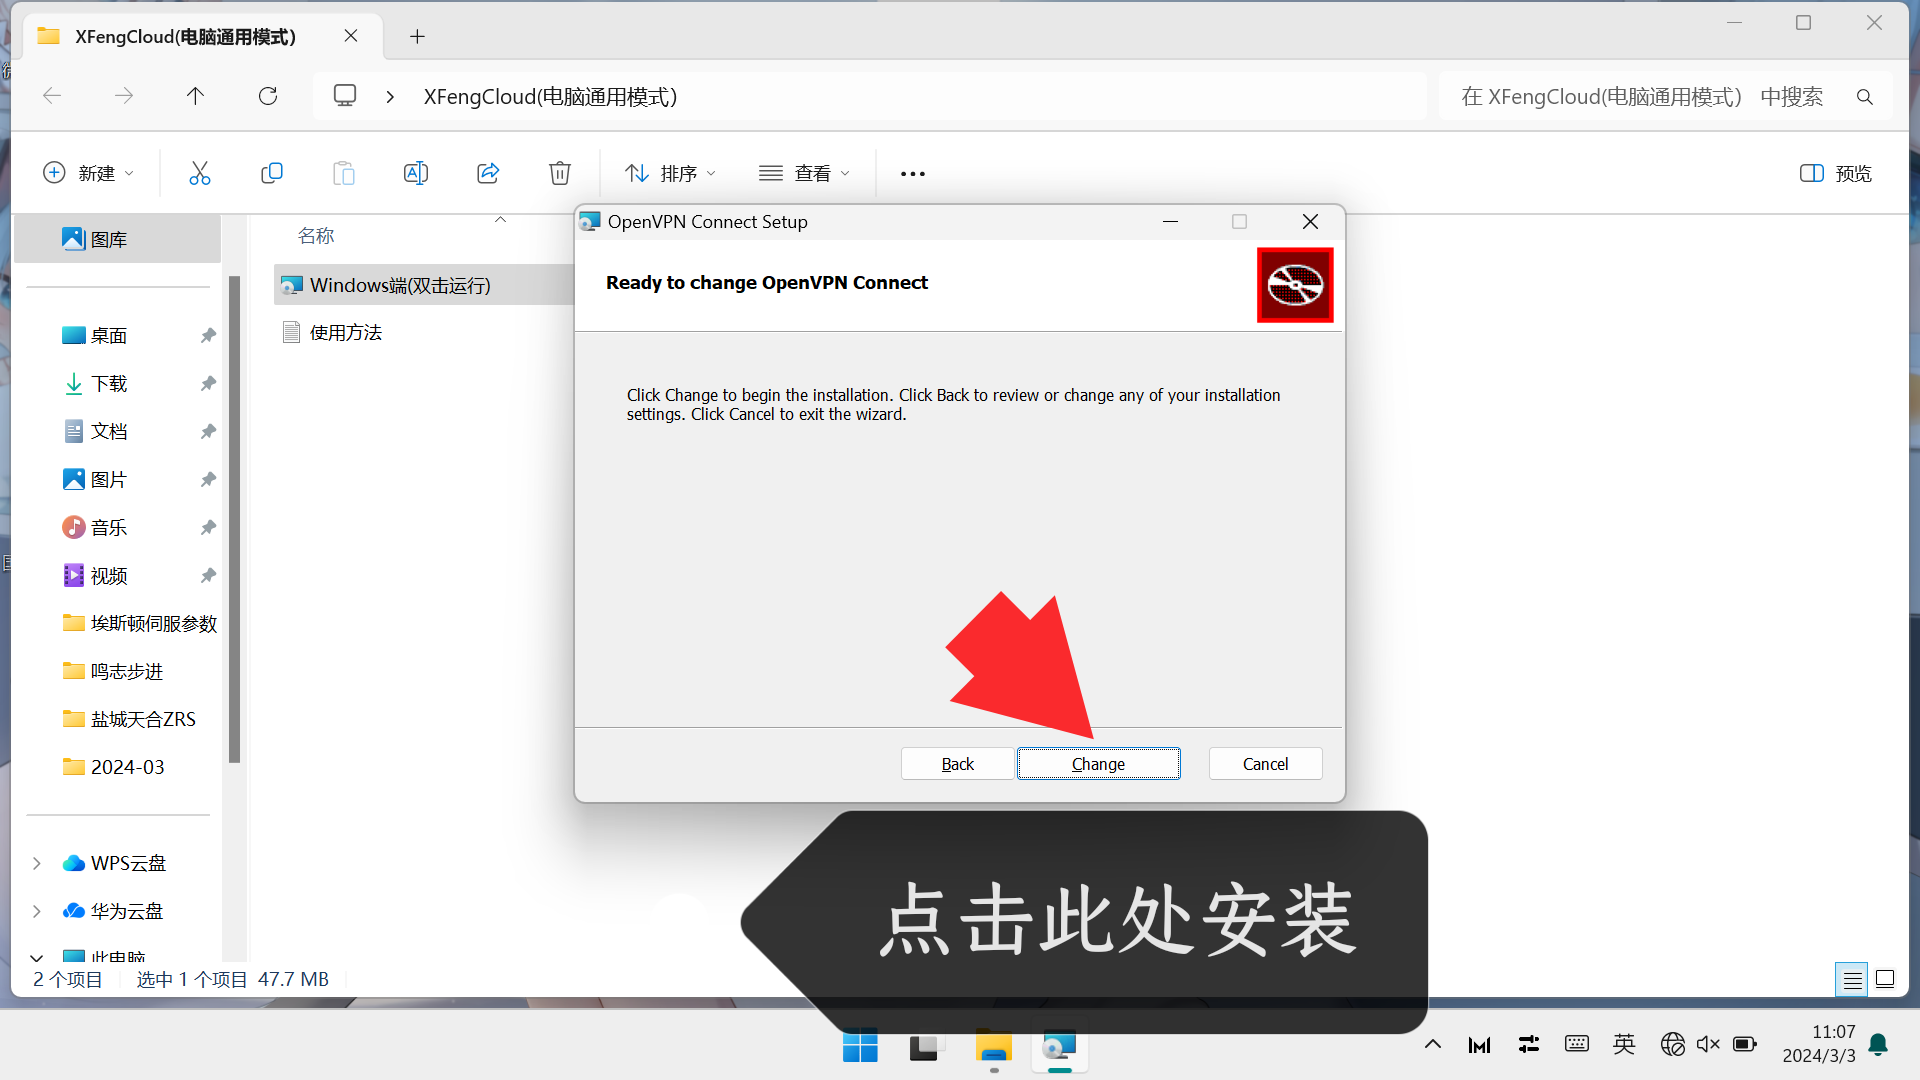Screen dimensions: 1920x1080
Task: Open the Windows Start menu
Action: [860, 1046]
